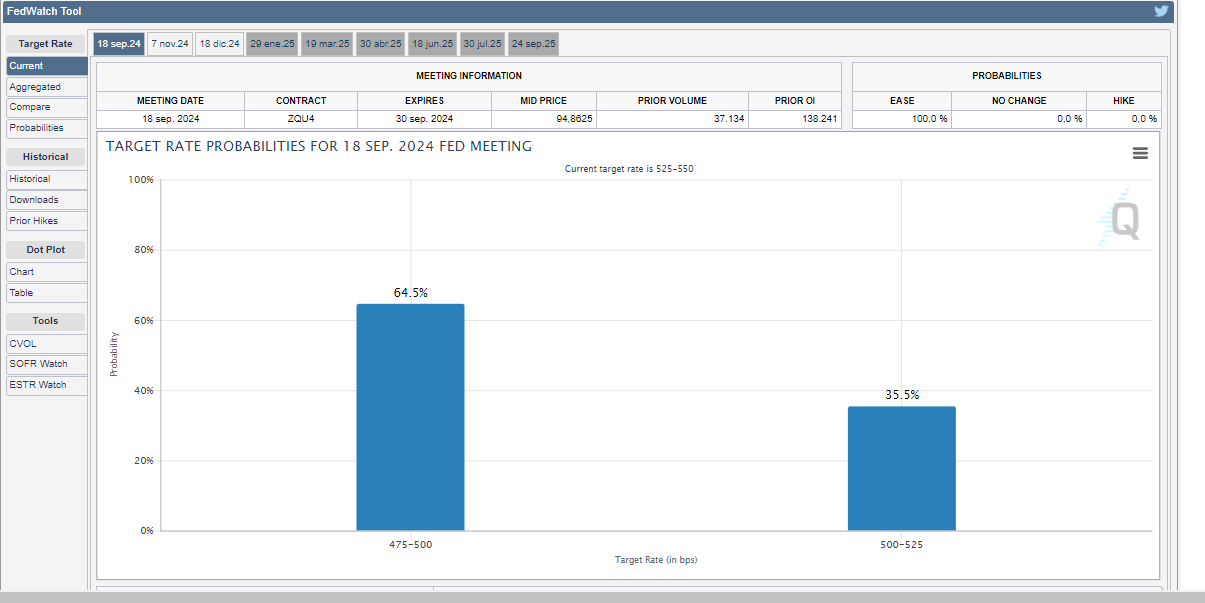
Task: Click the prior OI value 138.241
Action: point(820,119)
